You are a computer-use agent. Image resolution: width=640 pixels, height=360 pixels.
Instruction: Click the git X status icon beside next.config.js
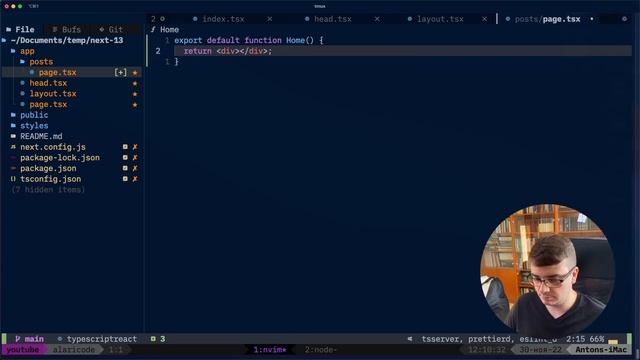pyautogui.click(x=135, y=147)
